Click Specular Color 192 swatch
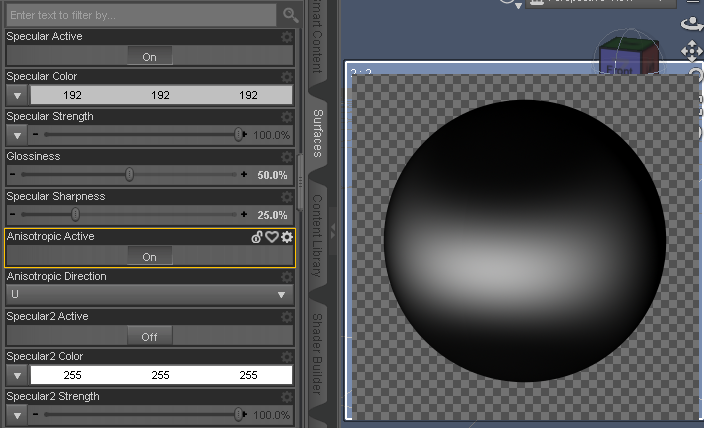Viewport: 704px width, 428px height. point(161,95)
